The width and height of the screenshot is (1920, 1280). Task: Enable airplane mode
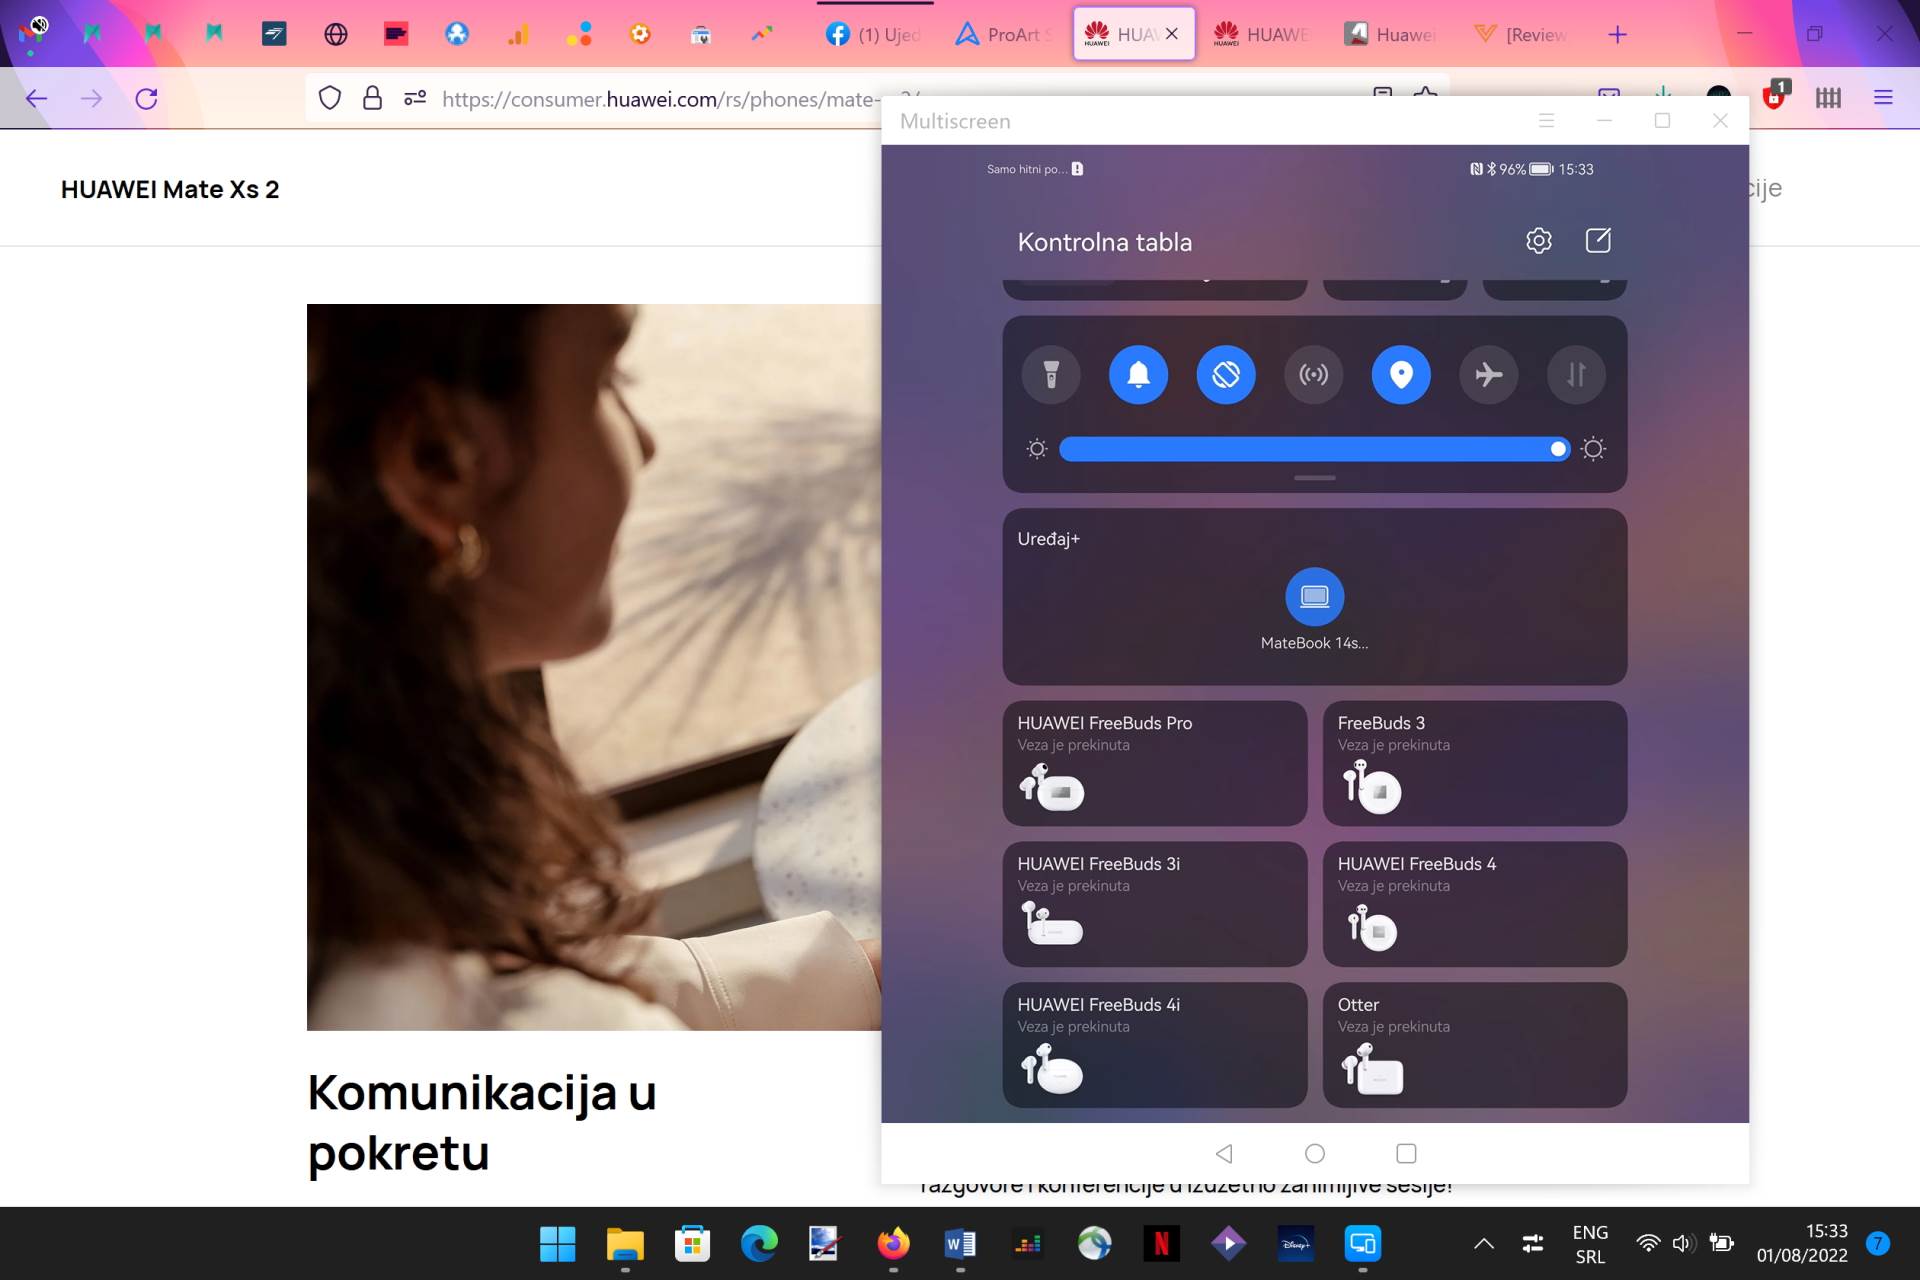click(1489, 375)
